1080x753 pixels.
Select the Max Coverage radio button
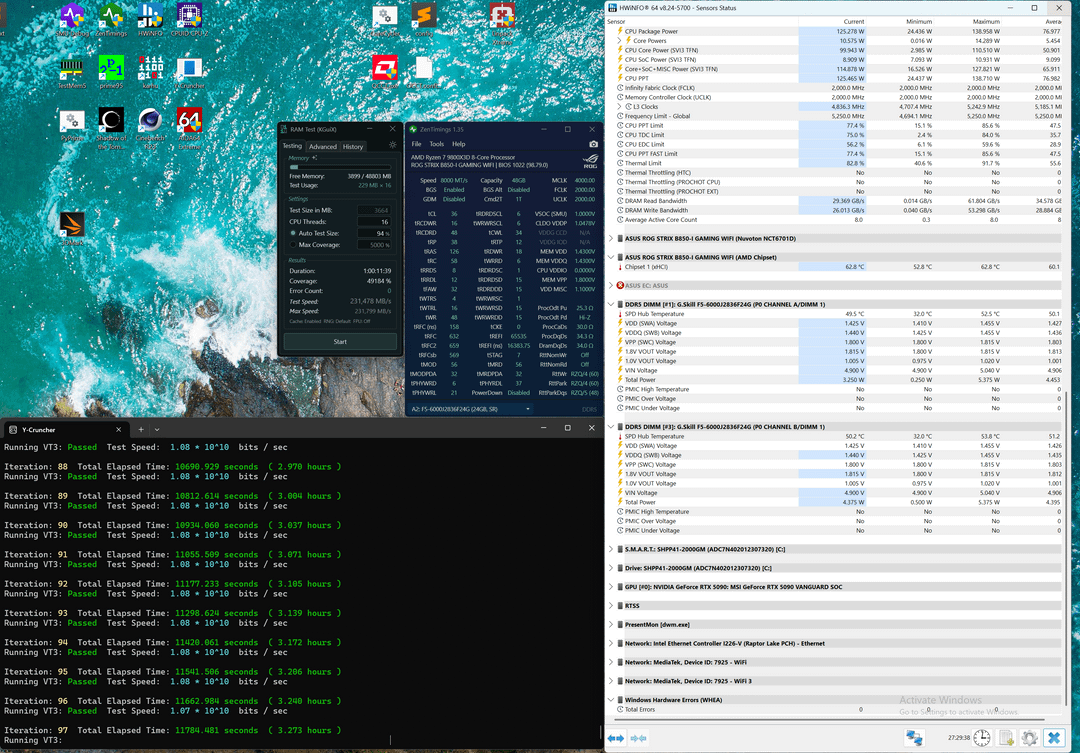point(293,245)
